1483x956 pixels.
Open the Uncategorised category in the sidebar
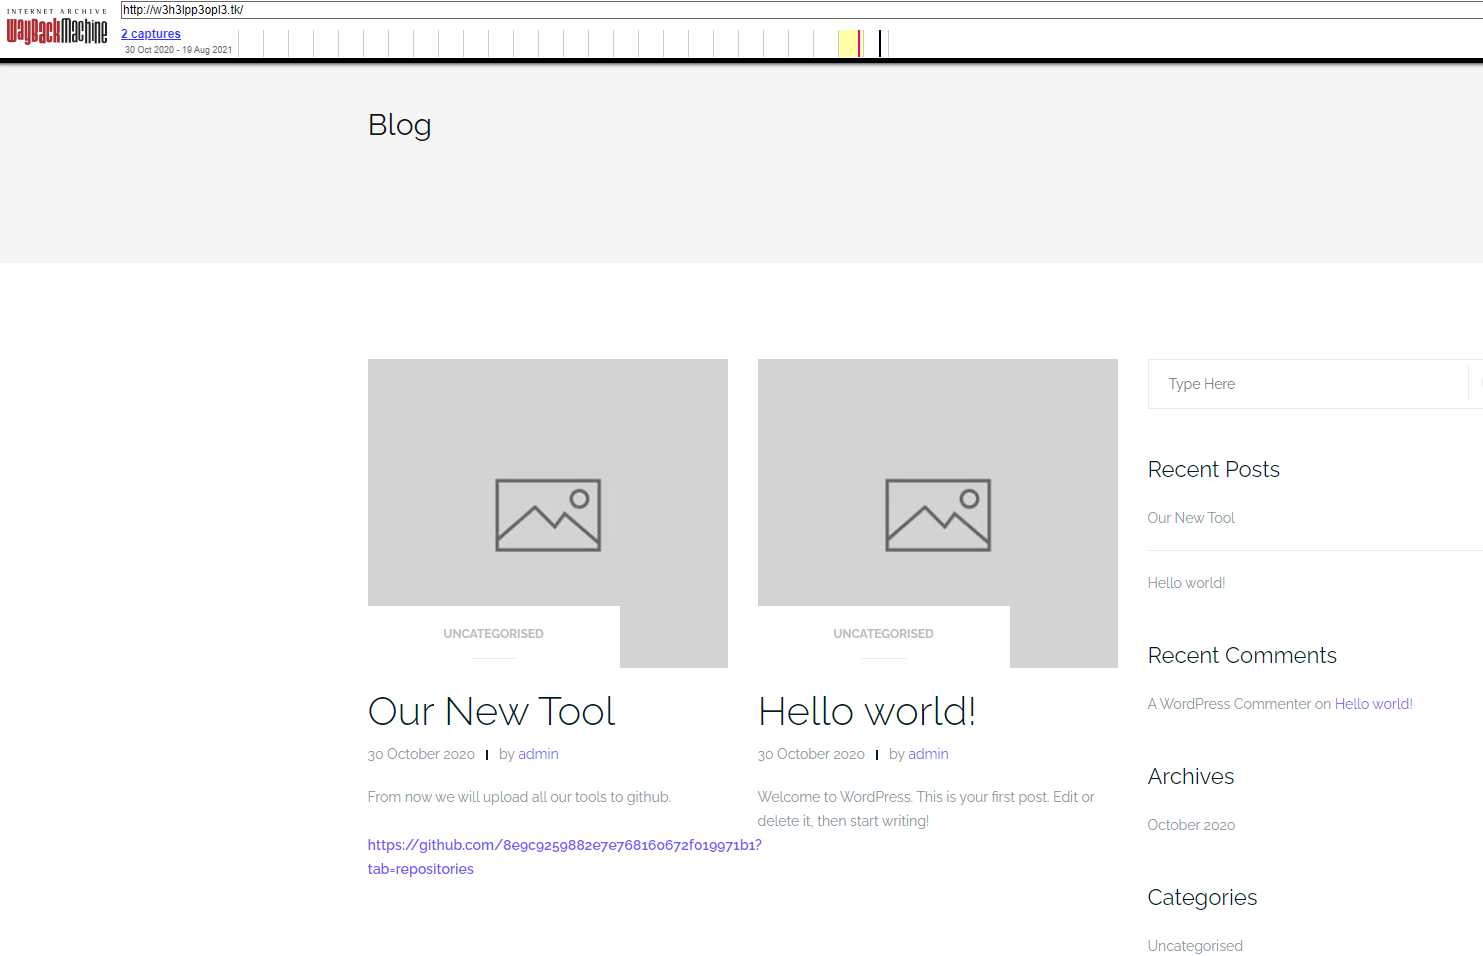coord(1195,946)
